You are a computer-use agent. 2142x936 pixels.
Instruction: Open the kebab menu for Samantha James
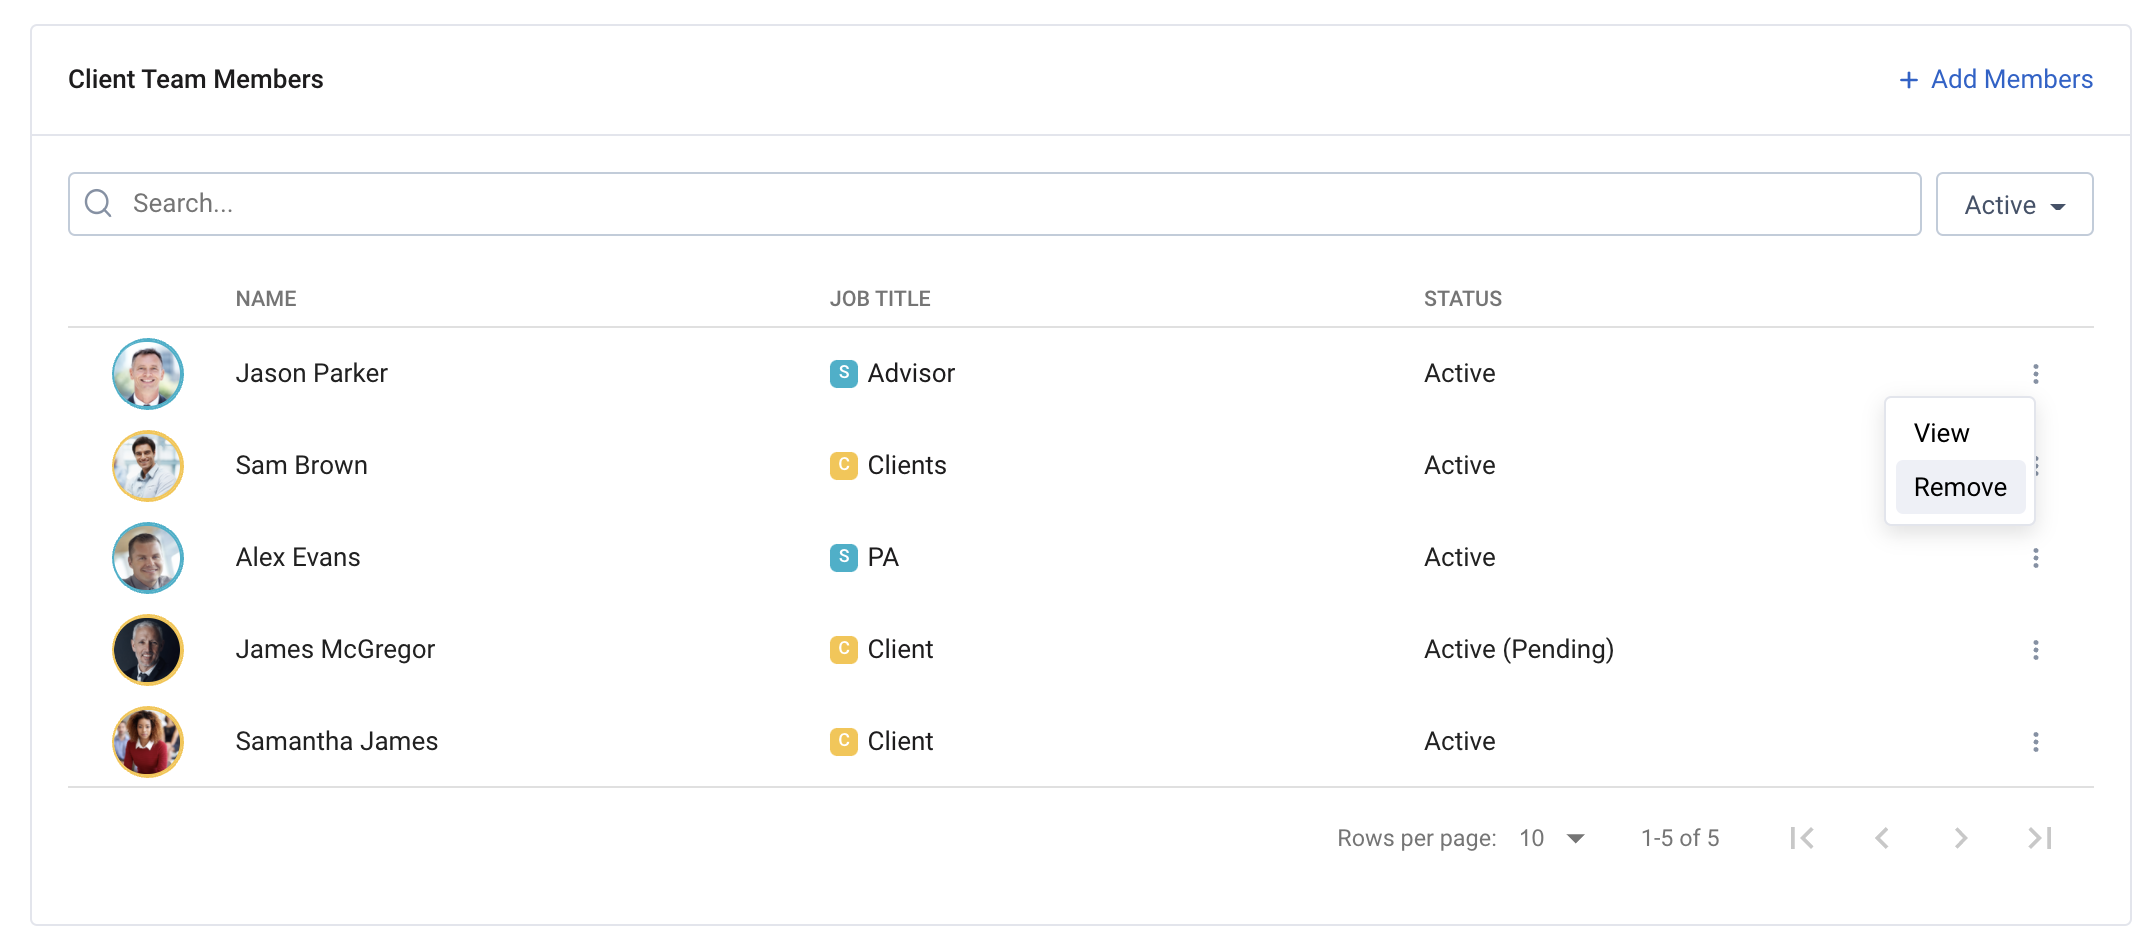click(2036, 741)
